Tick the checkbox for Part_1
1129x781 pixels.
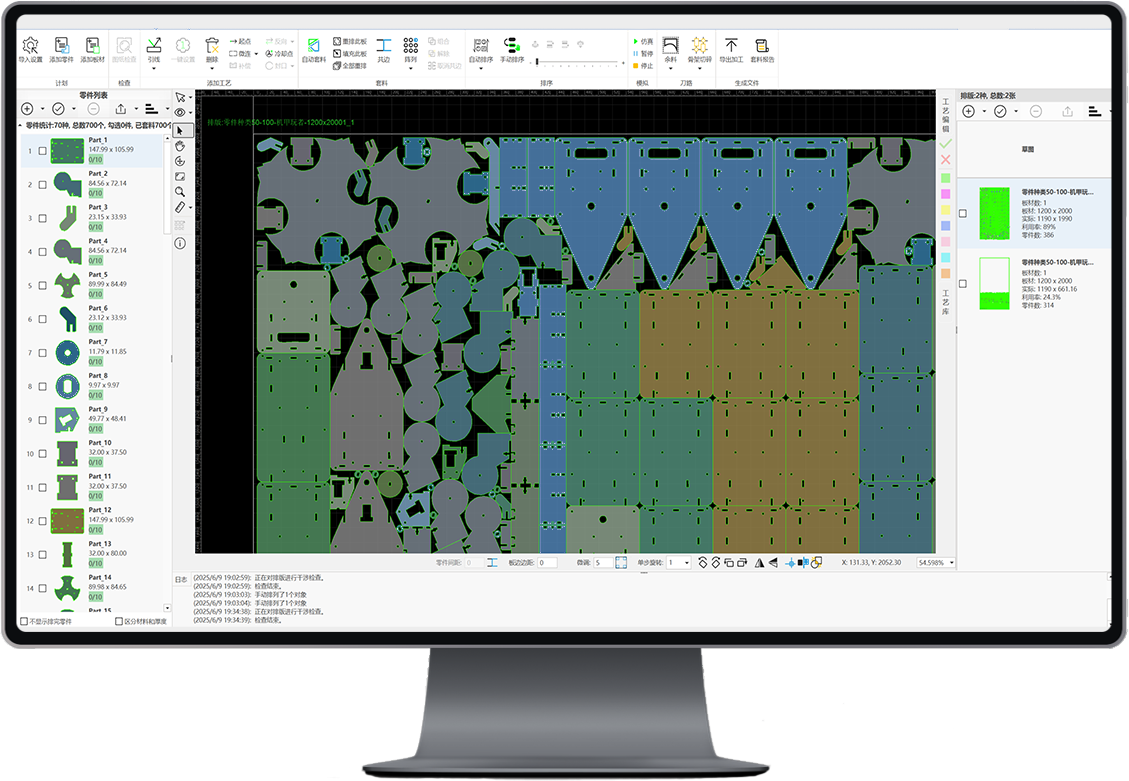42,151
